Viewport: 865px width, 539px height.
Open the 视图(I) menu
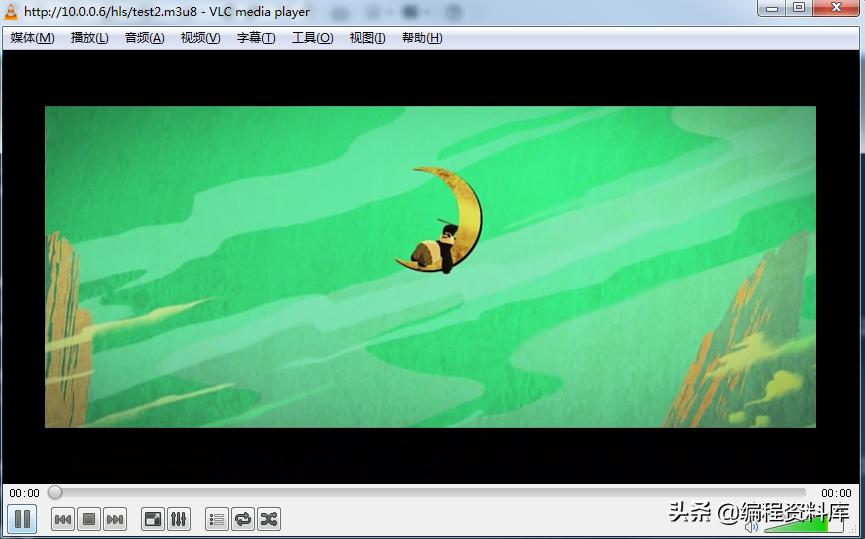367,38
